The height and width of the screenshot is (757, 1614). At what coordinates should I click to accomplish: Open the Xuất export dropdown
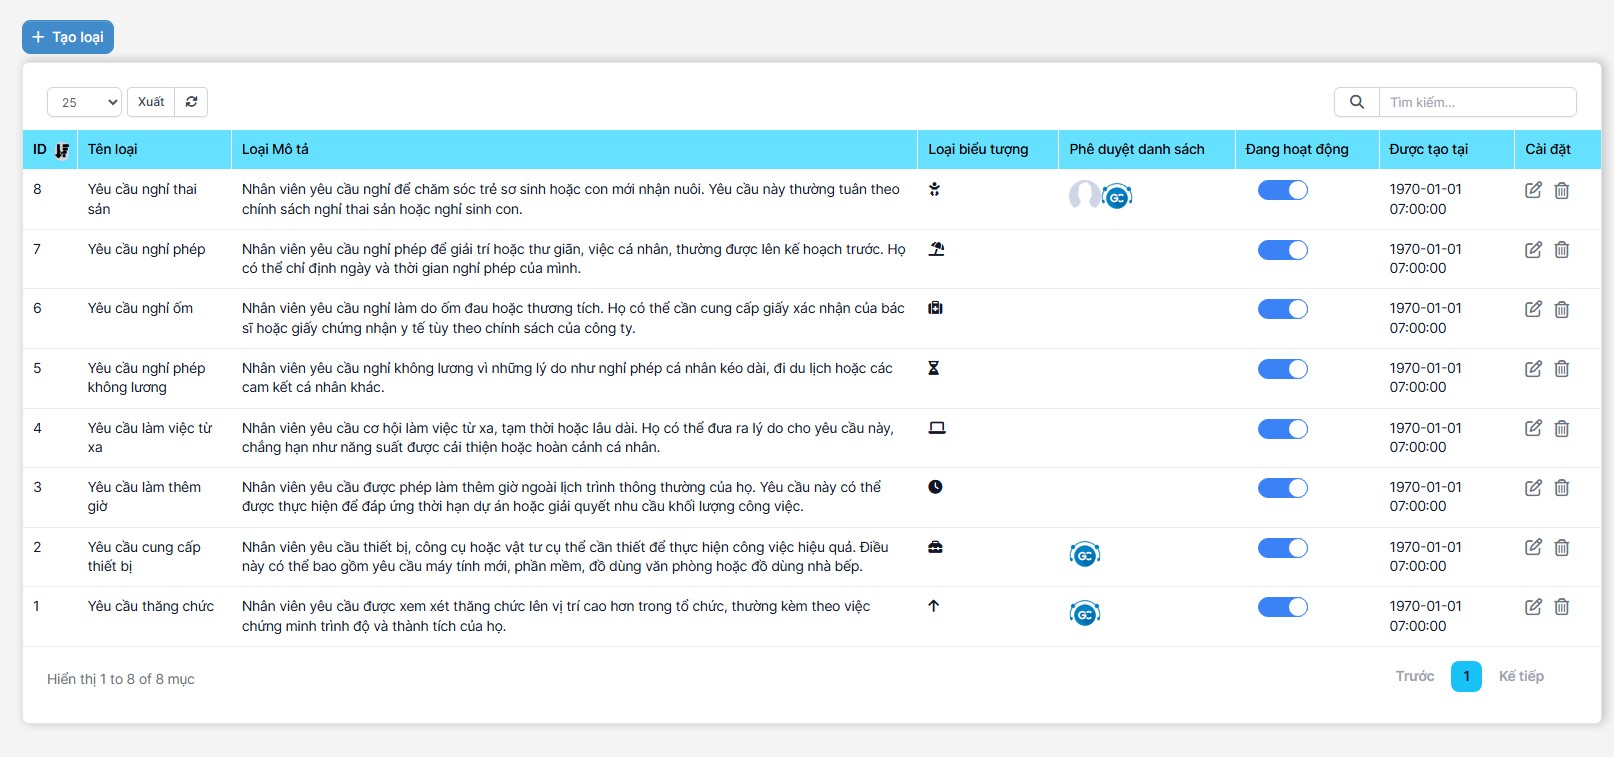click(x=151, y=102)
